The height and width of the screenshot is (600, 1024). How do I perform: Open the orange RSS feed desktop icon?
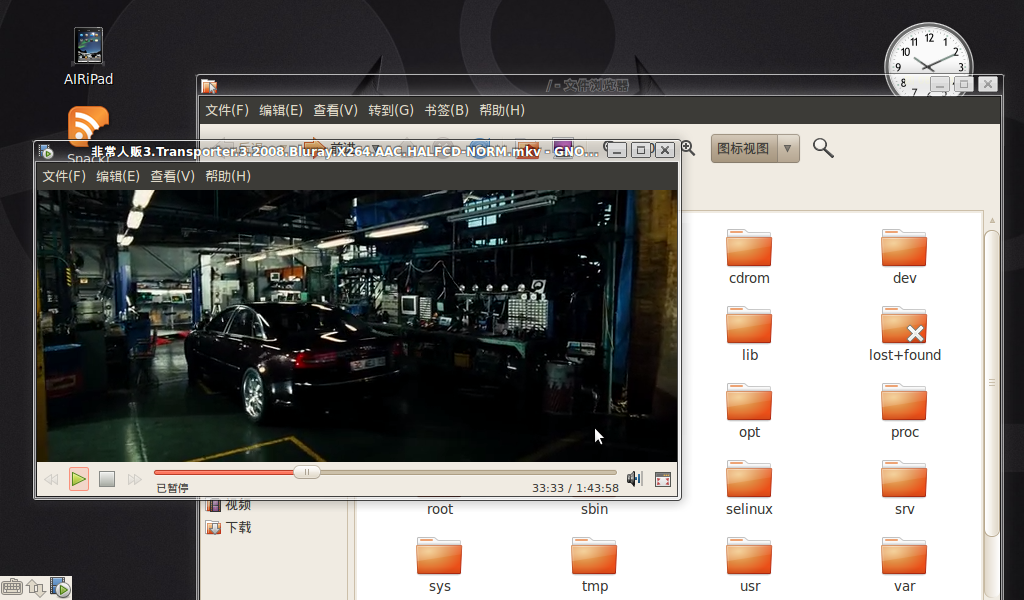tap(88, 125)
